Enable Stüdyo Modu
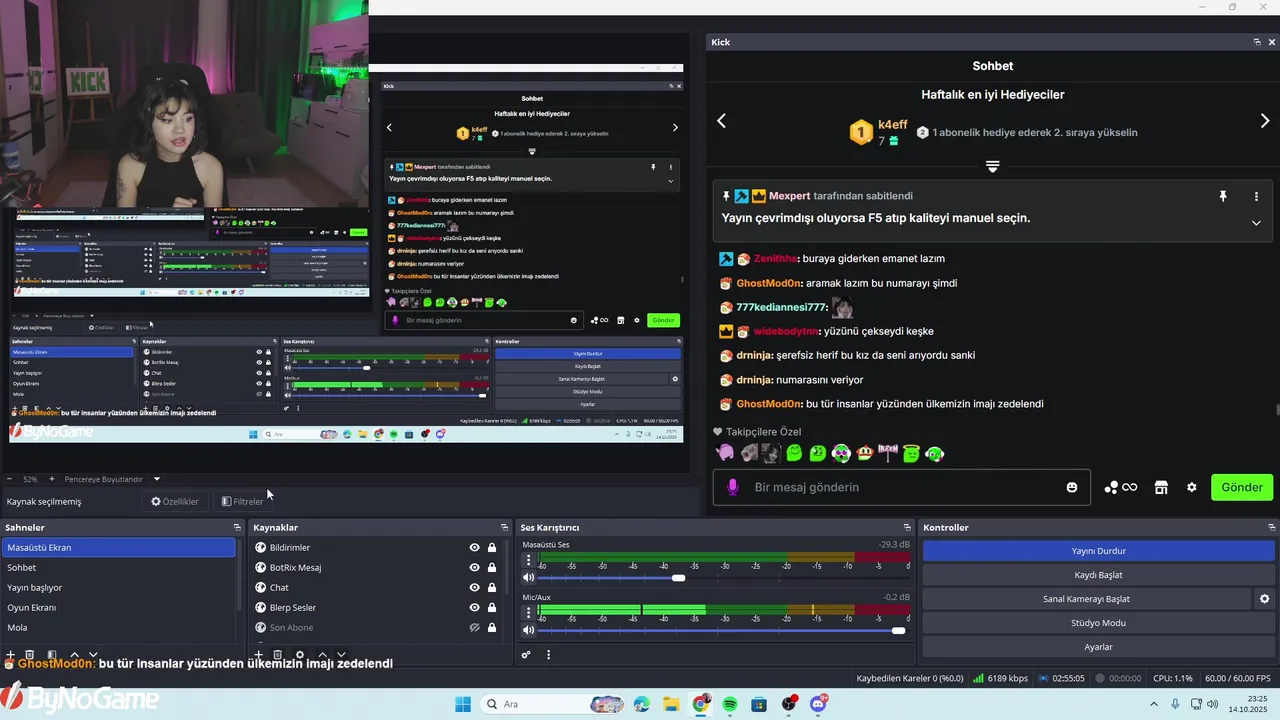This screenshot has height=720, width=1280. pos(1098,623)
